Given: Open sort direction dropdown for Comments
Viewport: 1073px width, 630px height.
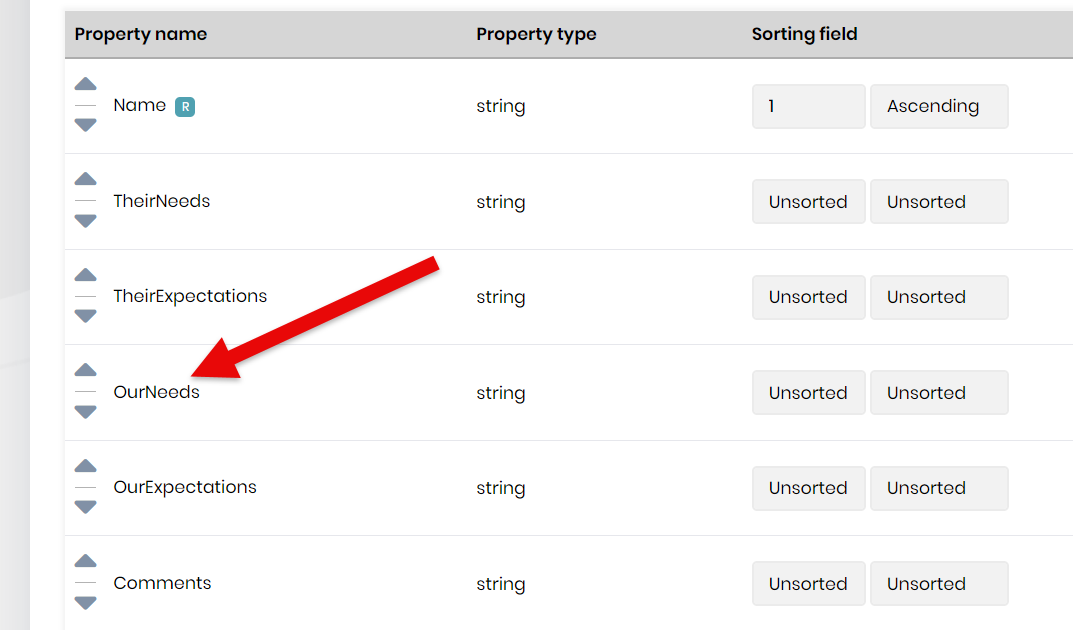Looking at the screenshot, I should tap(939, 584).
